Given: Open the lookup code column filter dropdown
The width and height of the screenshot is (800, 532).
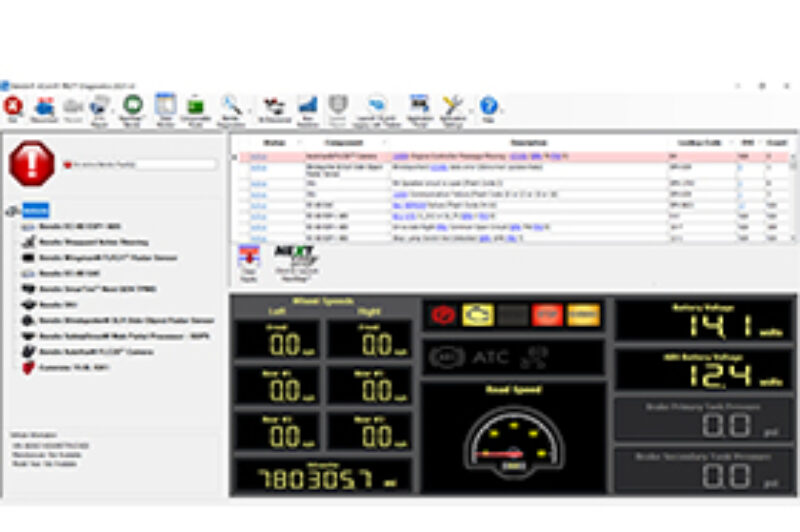Looking at the screenshot, I should pyautogui.click(x=732, y=143).
